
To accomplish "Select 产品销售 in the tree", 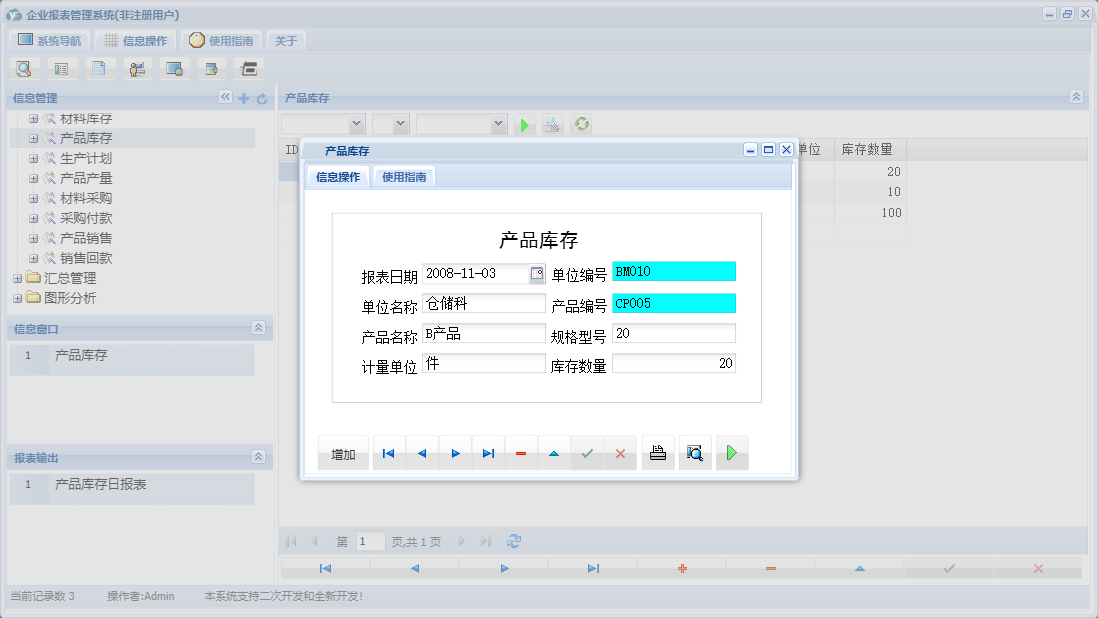I will 85,239.
